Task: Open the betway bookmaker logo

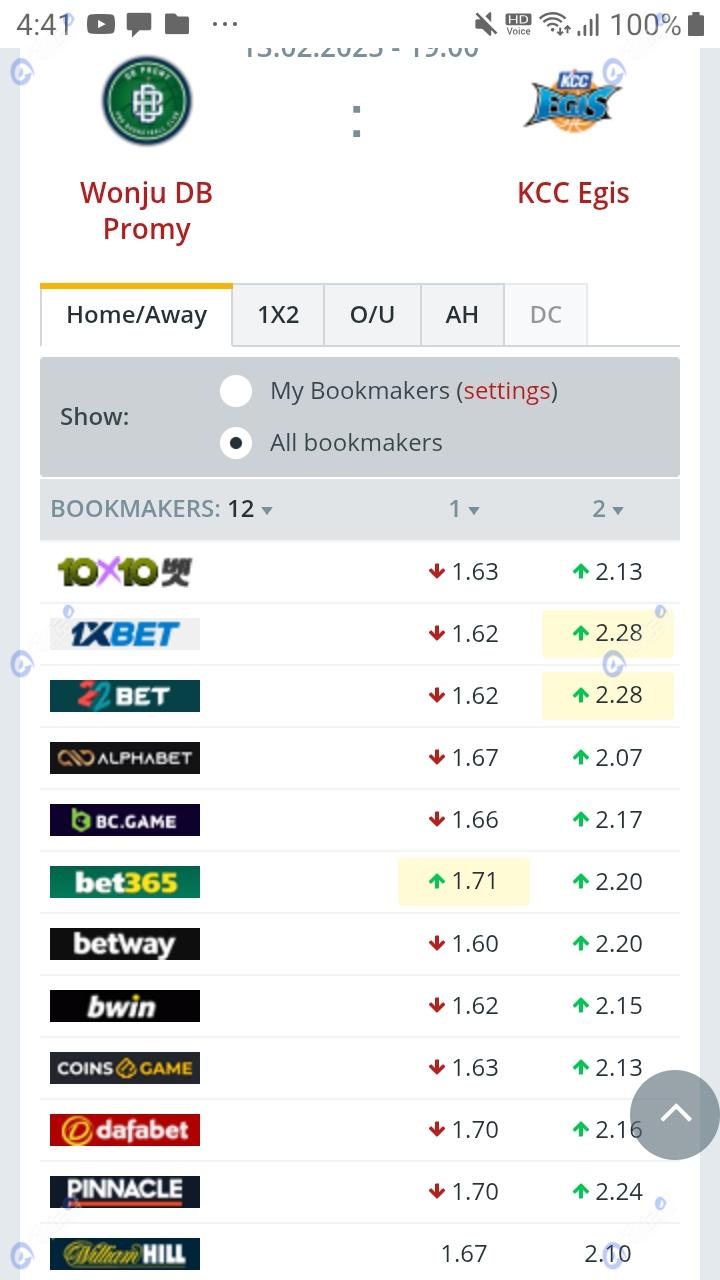Action: click(x=125, y=944)
